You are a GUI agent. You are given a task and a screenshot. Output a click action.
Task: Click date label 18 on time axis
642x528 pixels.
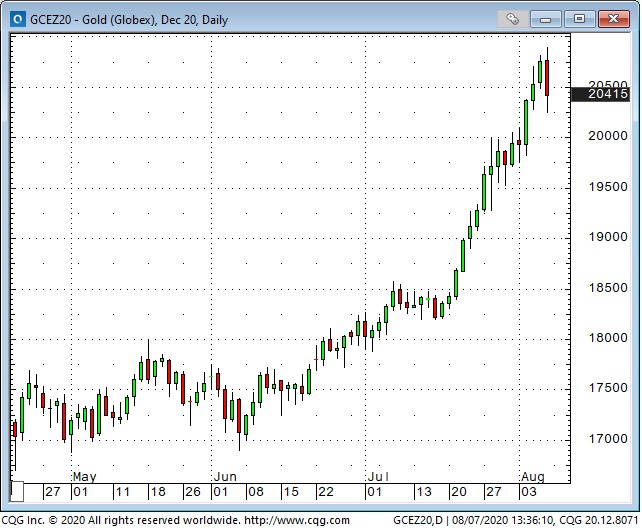(x=158, y=492)
